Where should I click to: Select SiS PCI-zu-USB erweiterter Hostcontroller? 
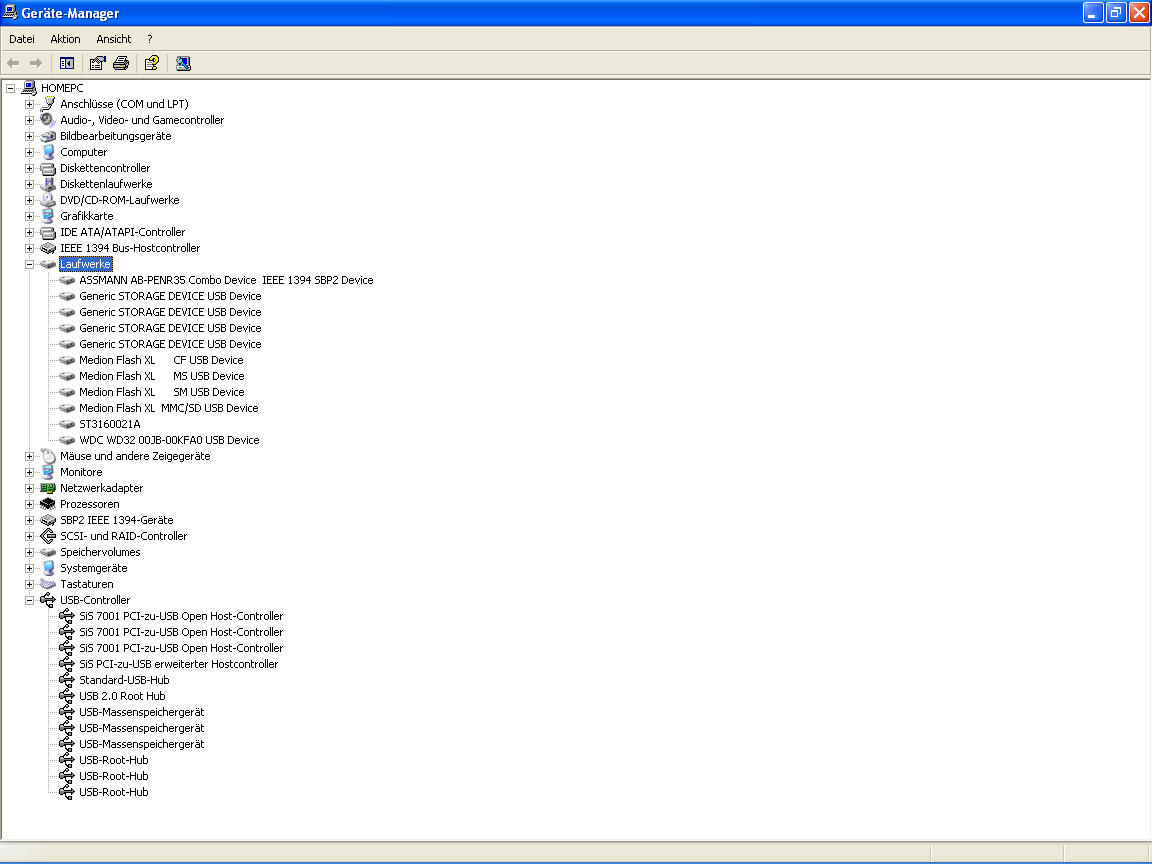click(179, 664)
